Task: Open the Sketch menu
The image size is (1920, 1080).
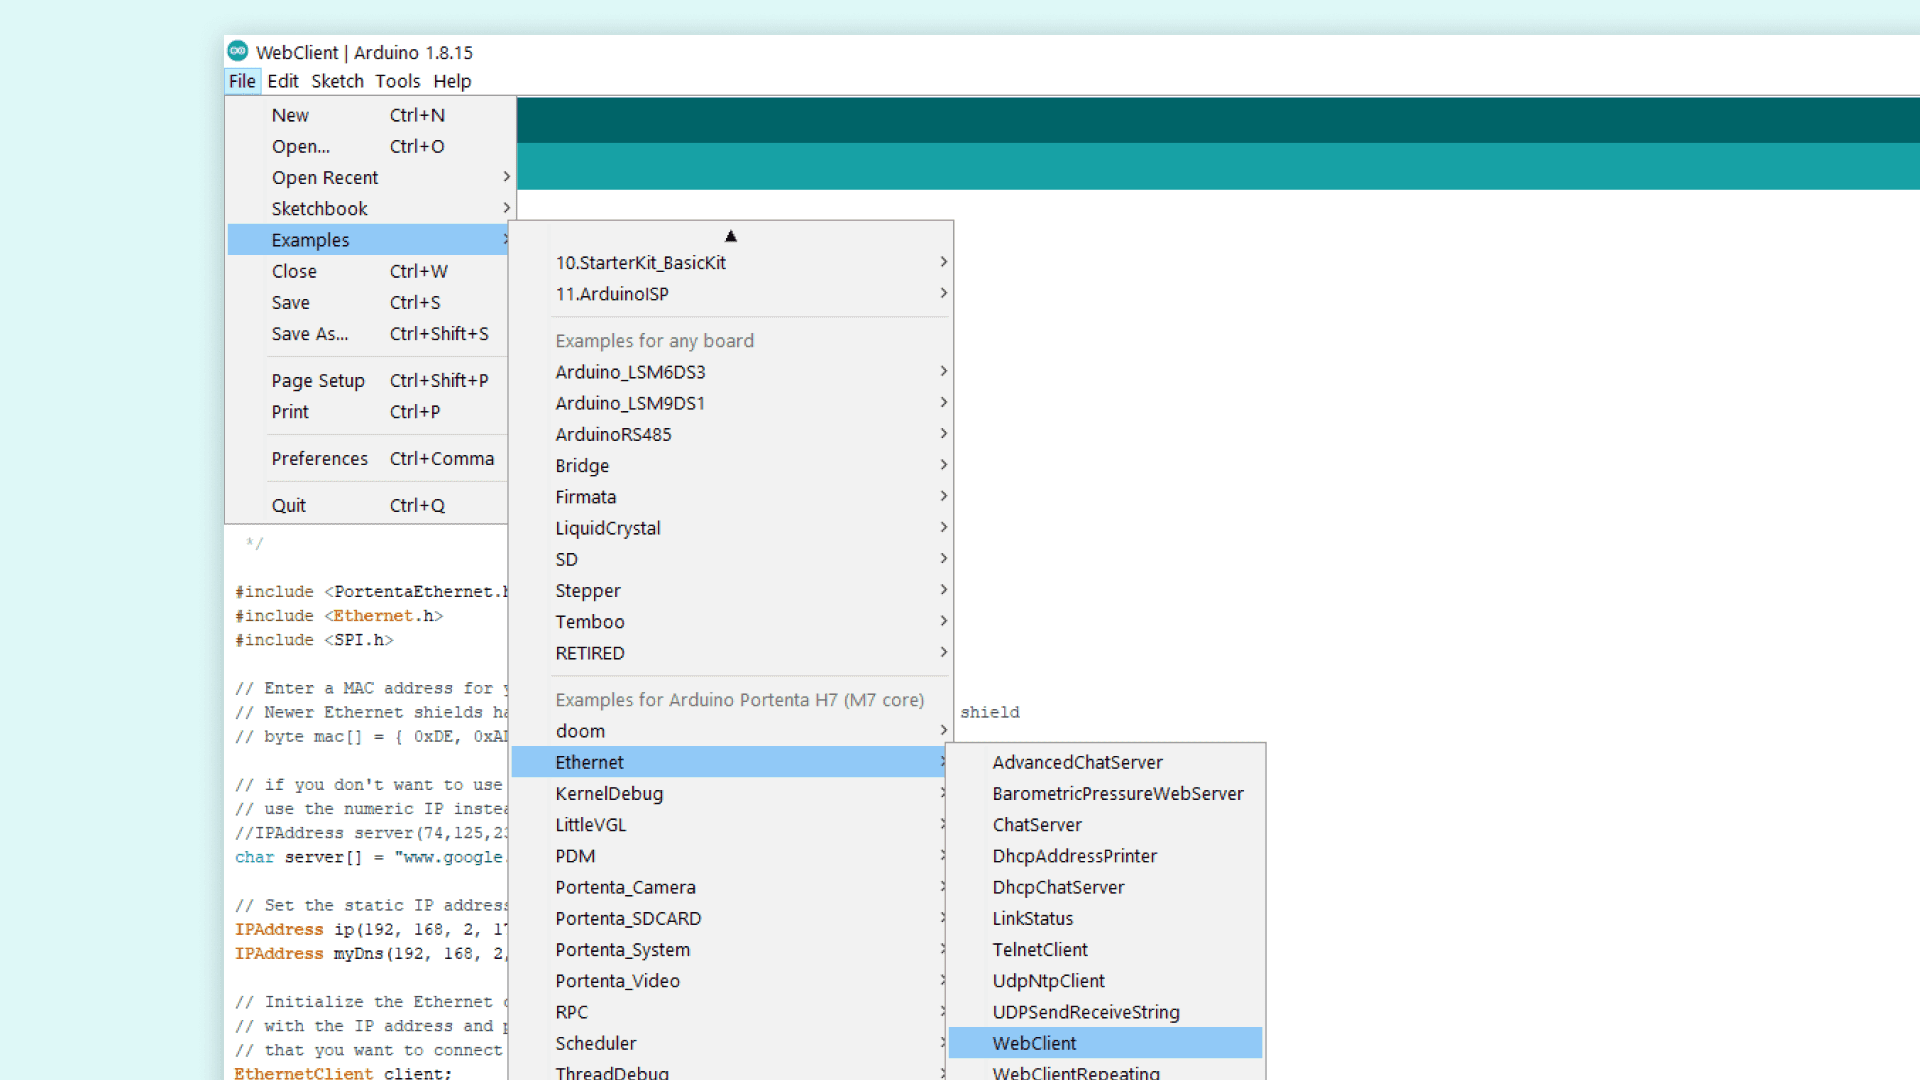Action: click(337, 81)
